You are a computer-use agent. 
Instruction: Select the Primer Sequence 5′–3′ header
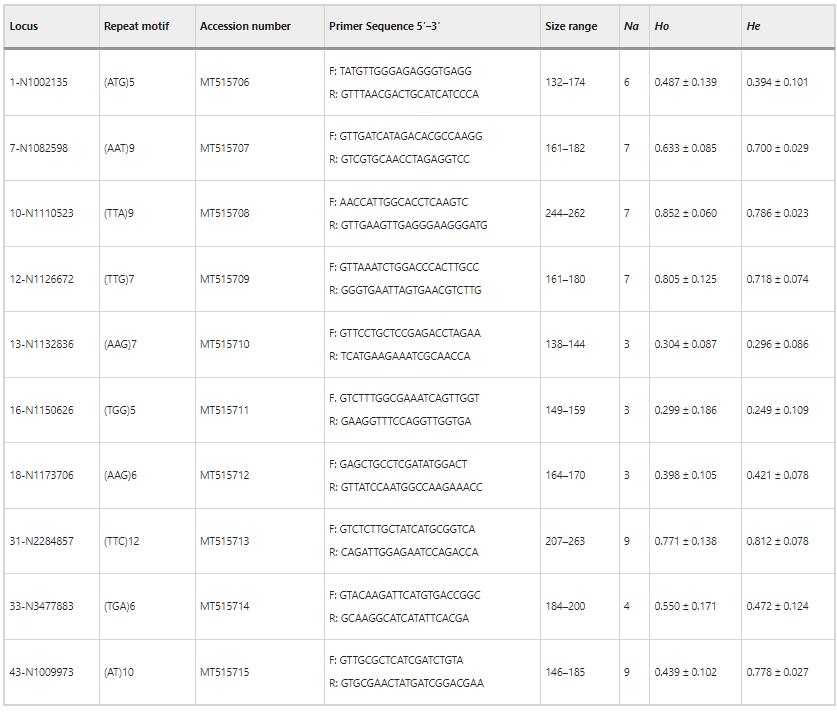coord(395,27)
